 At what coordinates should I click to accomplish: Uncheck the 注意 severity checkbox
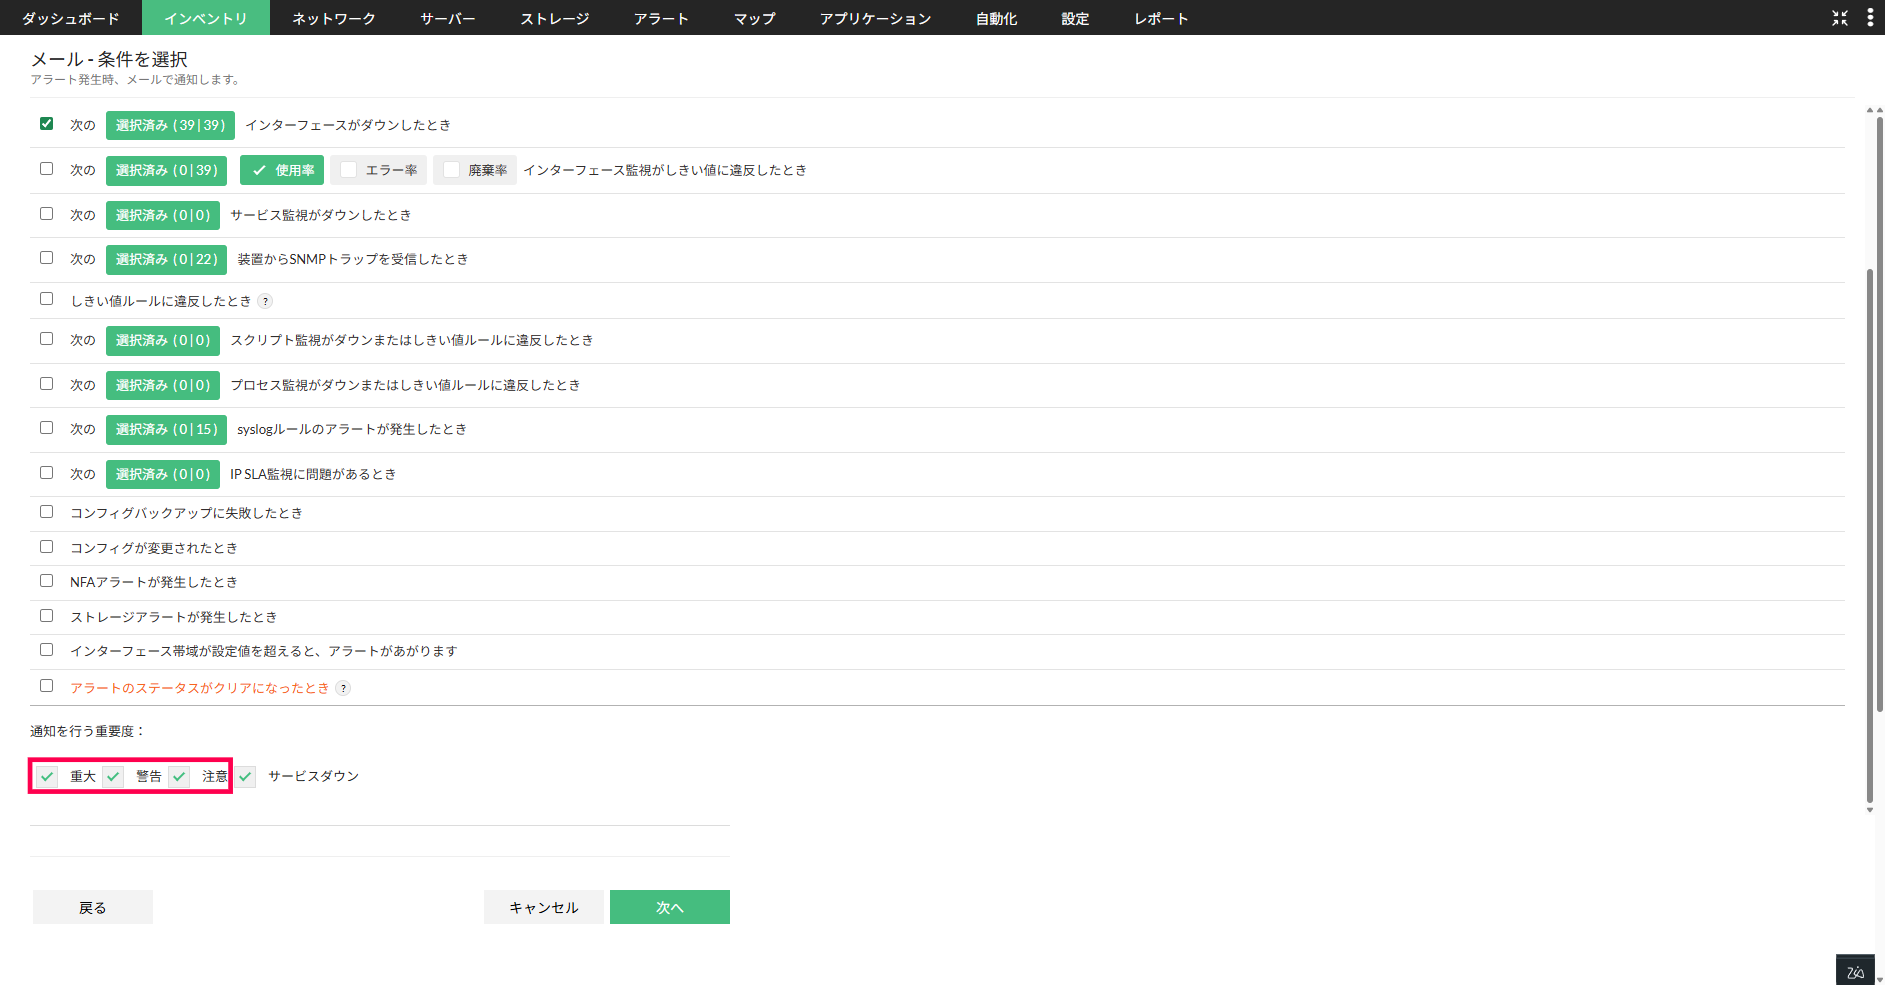179,777
